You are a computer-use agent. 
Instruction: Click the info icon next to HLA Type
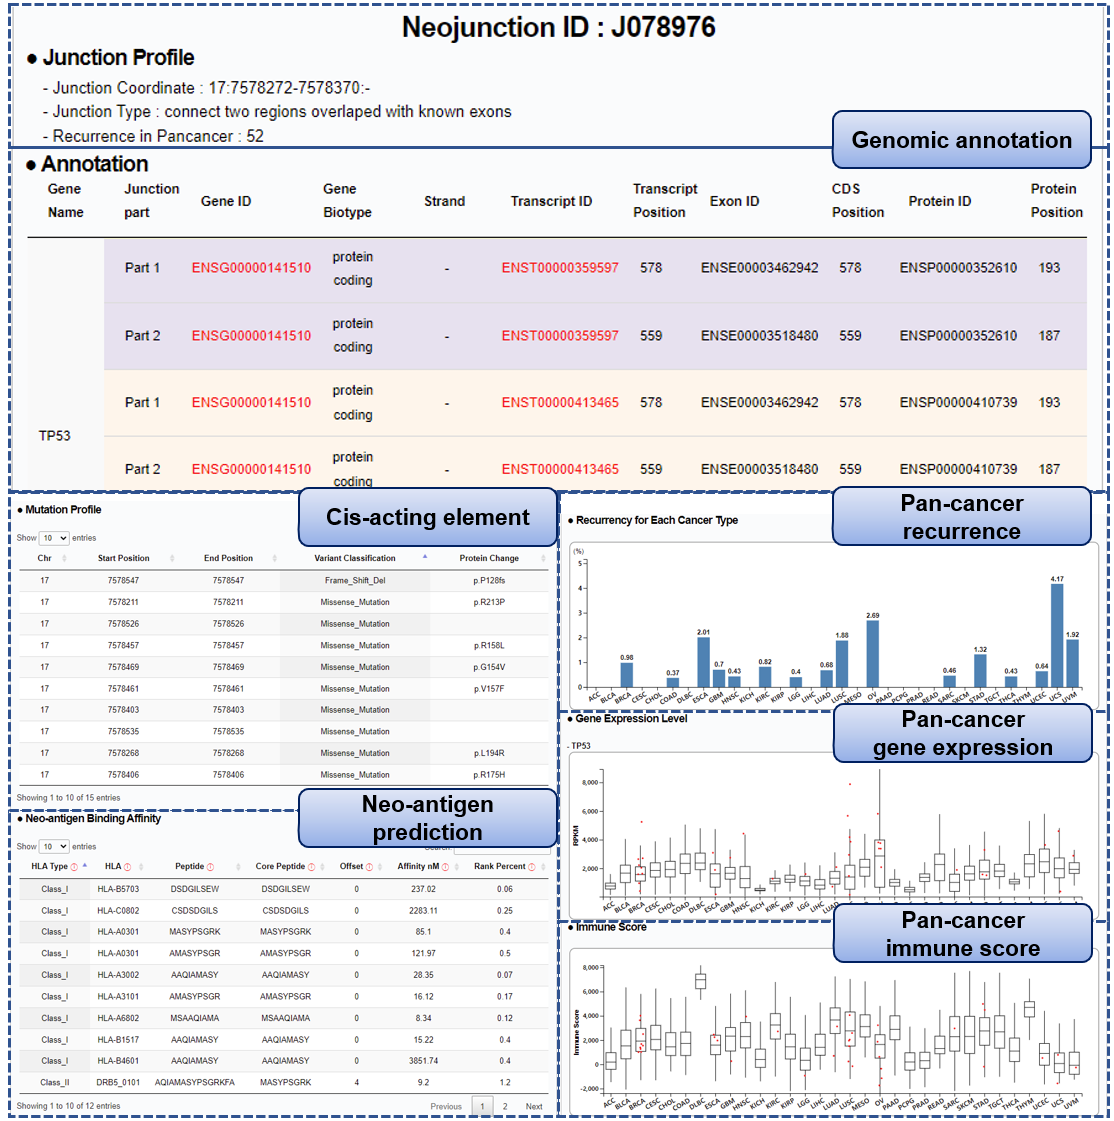(75, 867)
